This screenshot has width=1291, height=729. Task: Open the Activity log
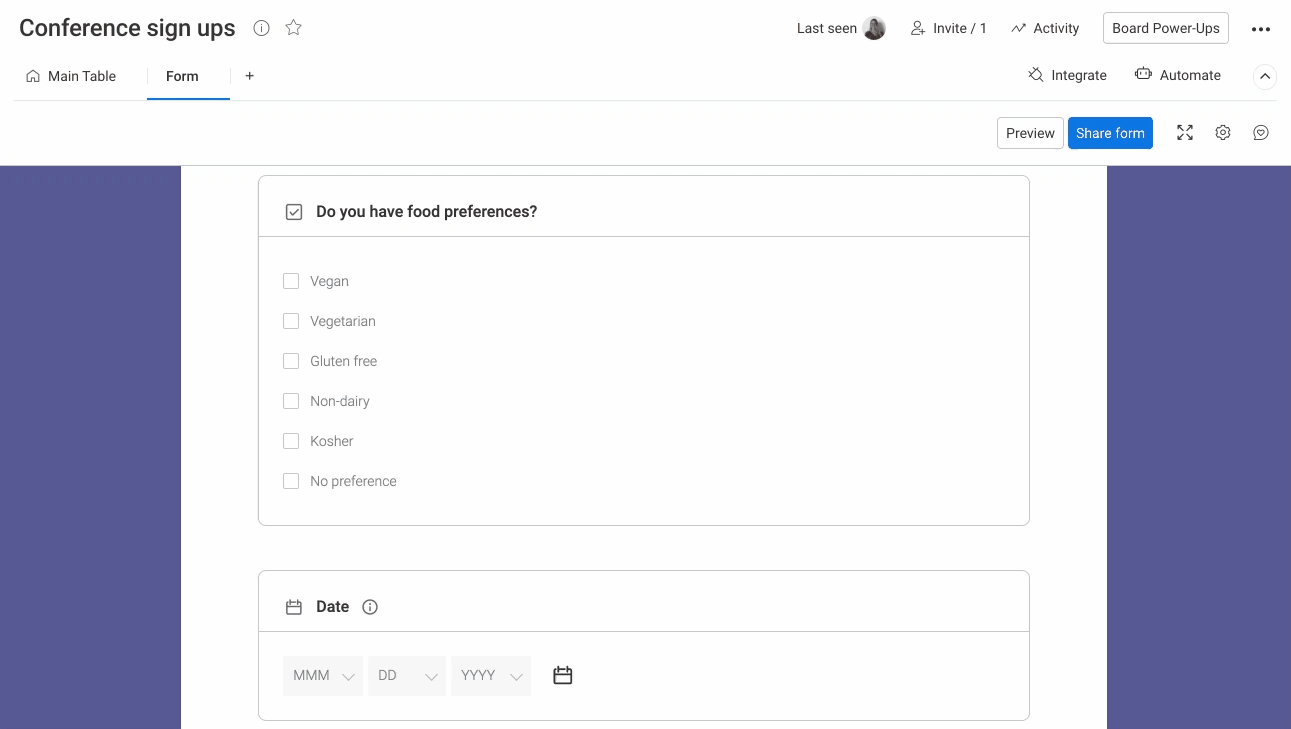point(1045,28)
